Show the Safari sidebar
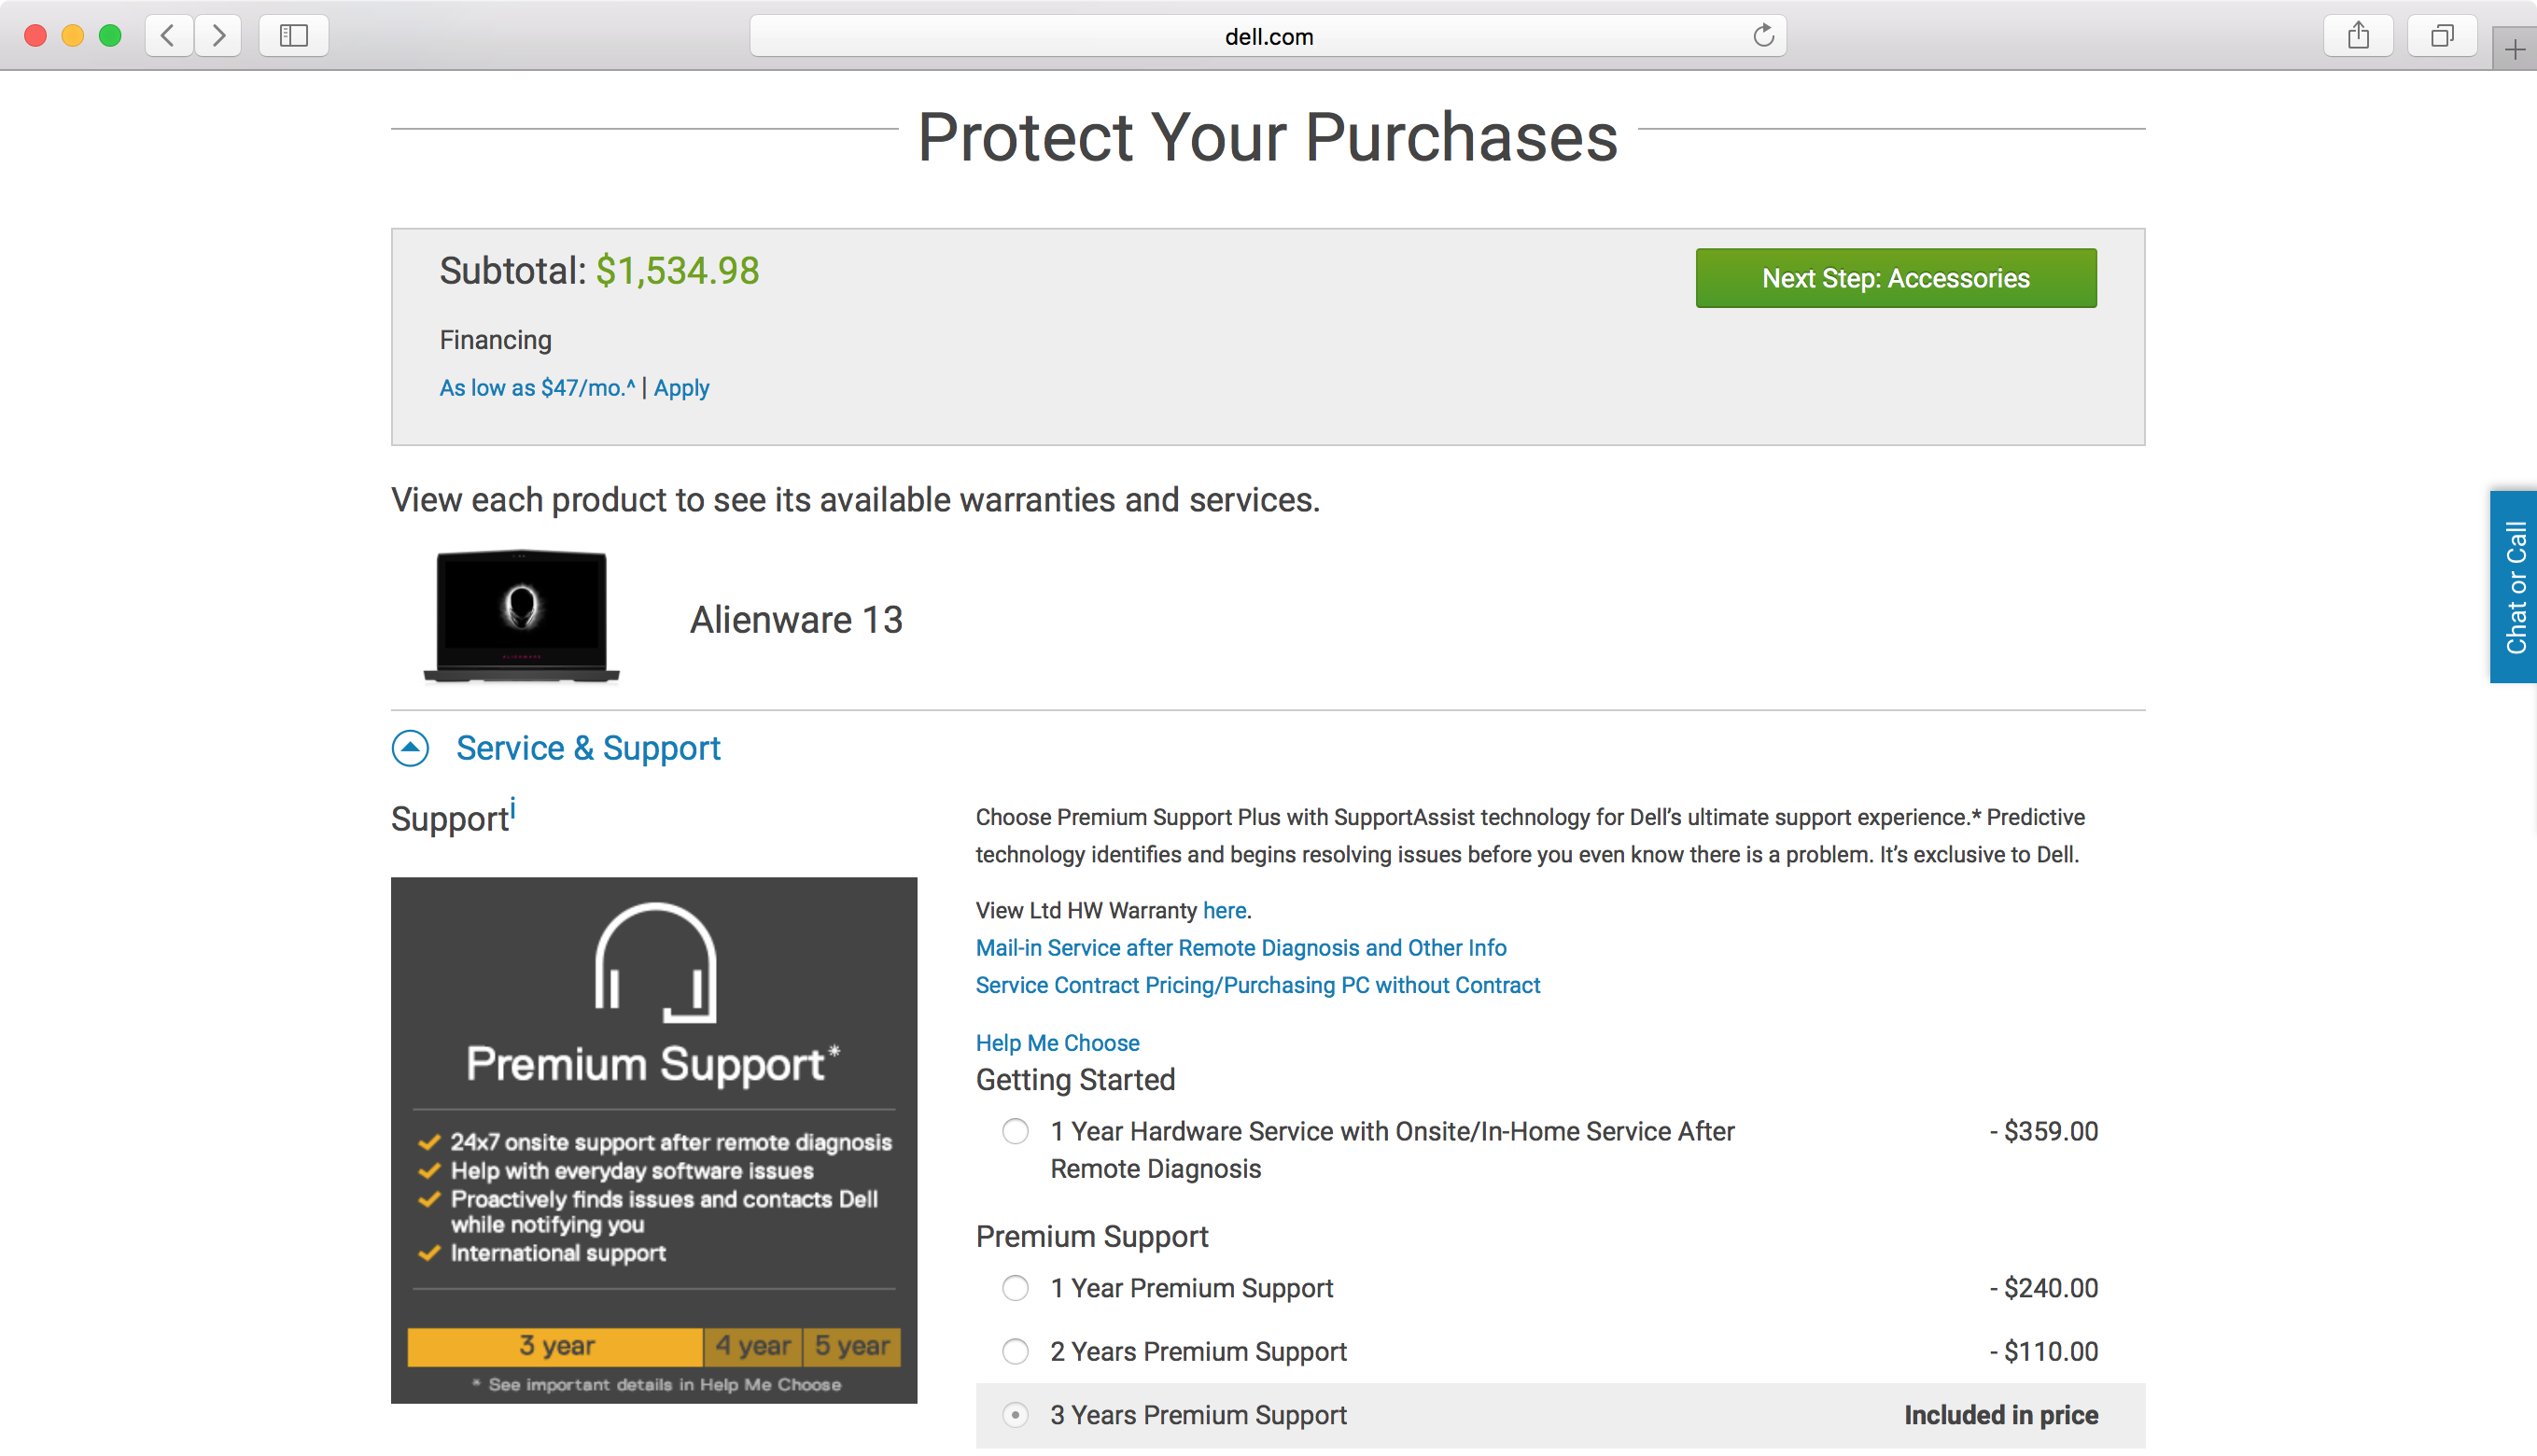 [x=293, y=36]
